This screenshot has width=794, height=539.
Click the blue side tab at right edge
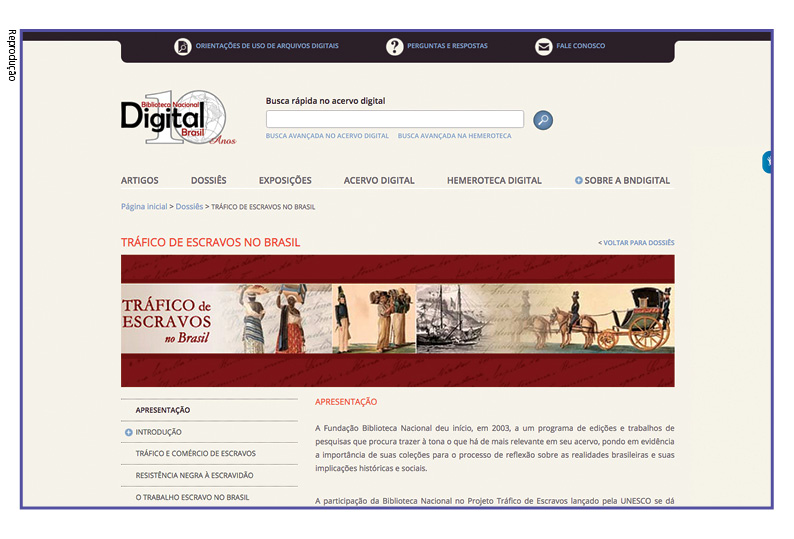coord(767,161)
